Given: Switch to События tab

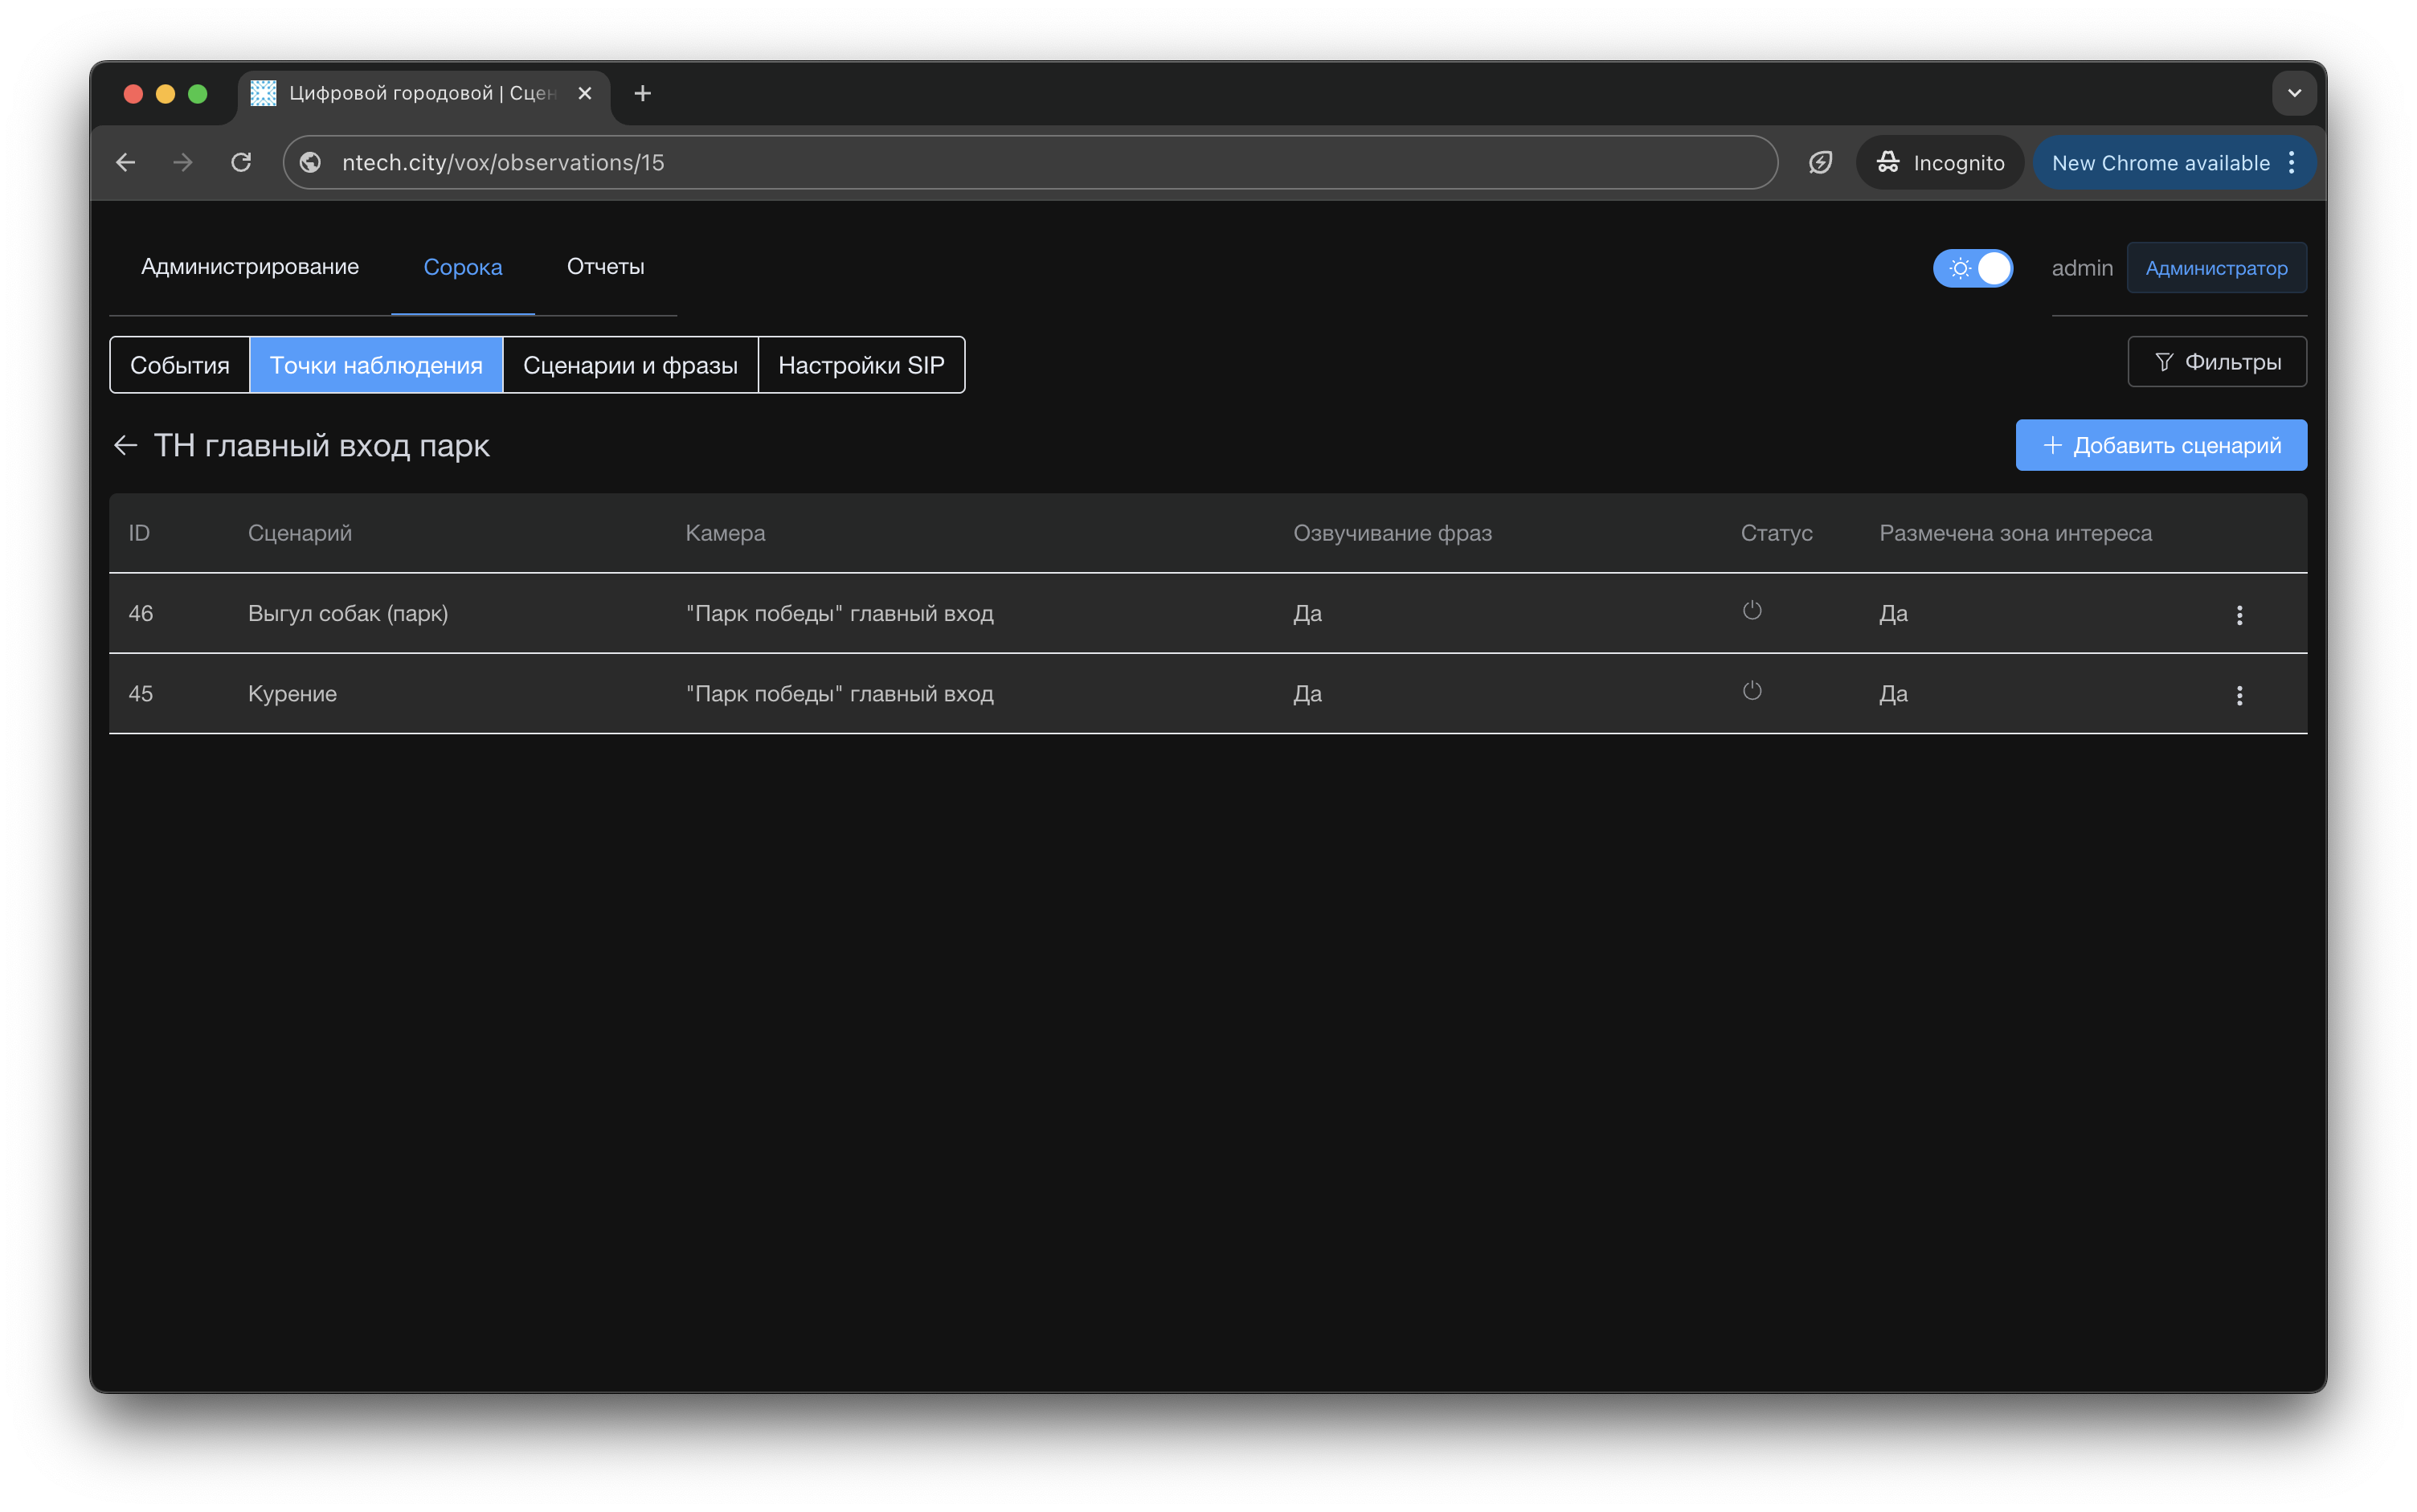Looking at the screenshot, I should 180,365.
